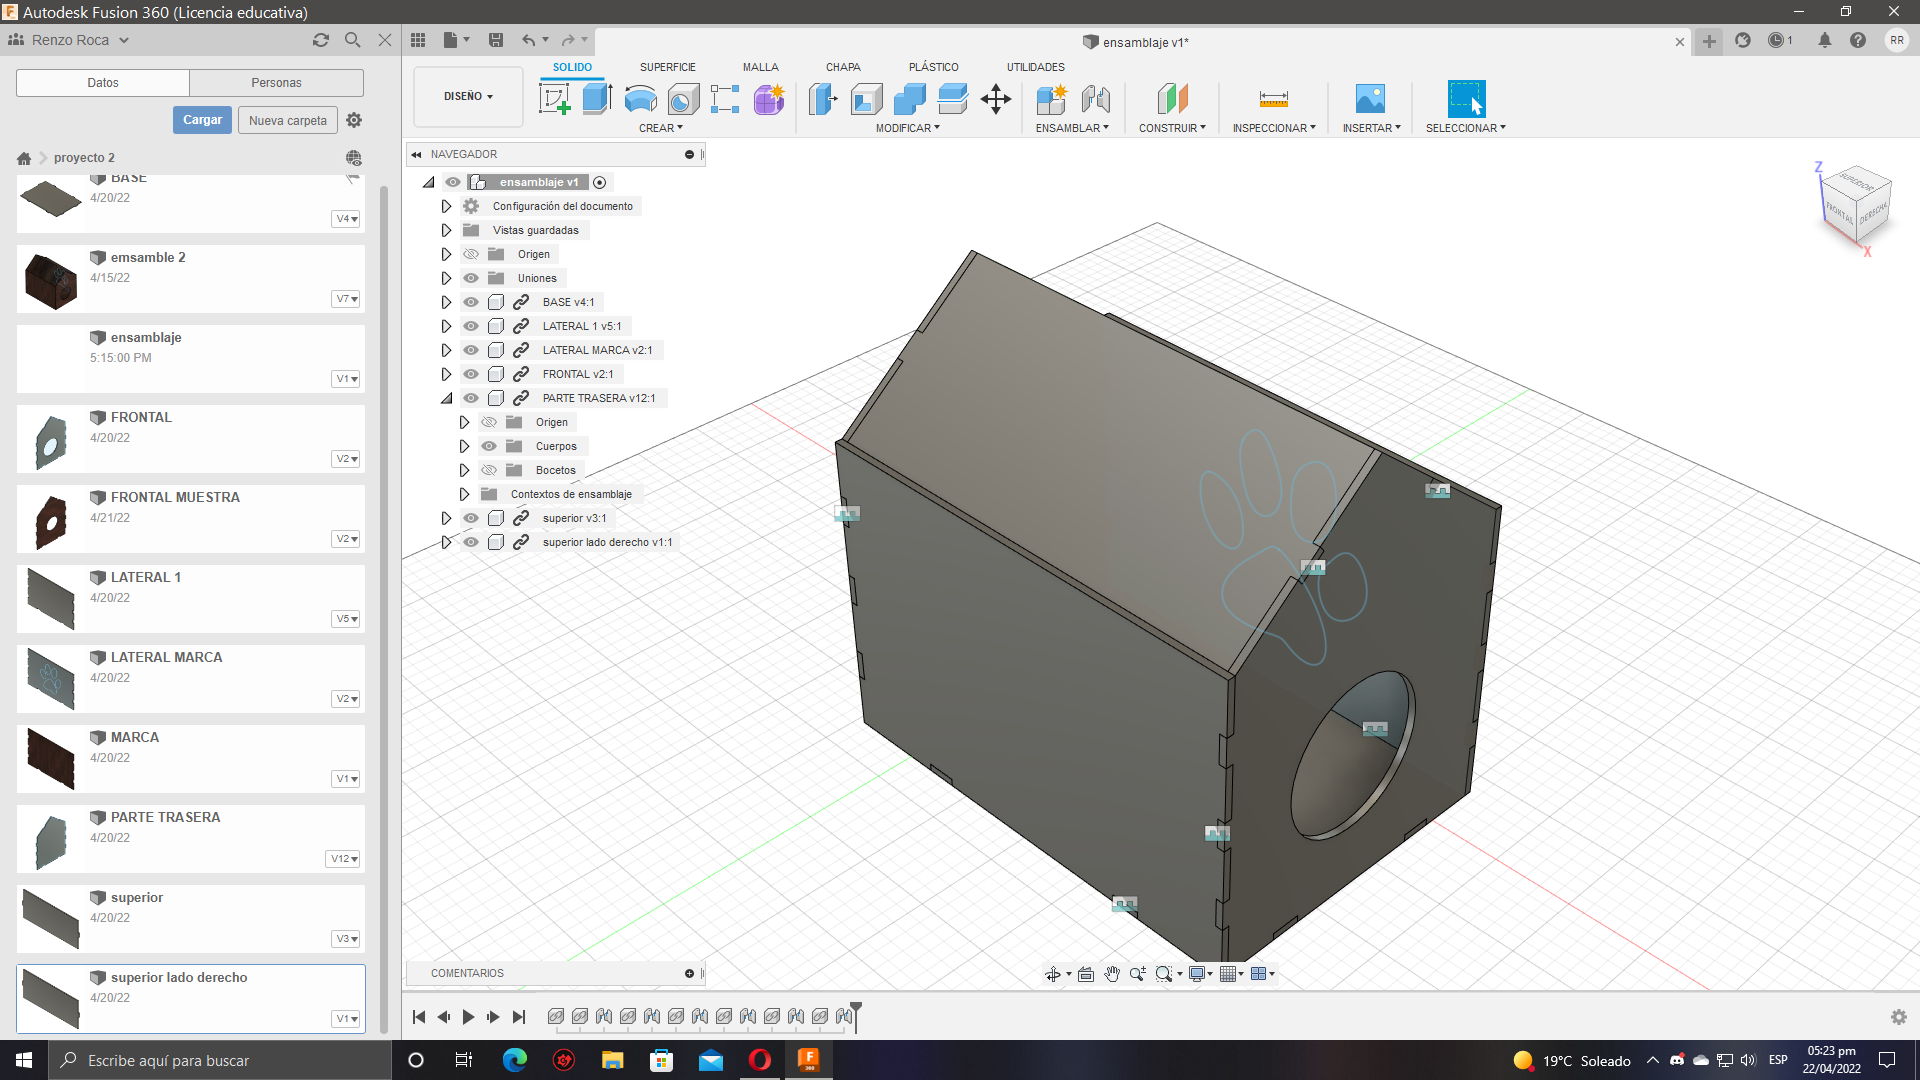The image size is (1920, 1080).
Task: Click the Joint tool in Ensamblar
Action: click(x=1095, y=99)
